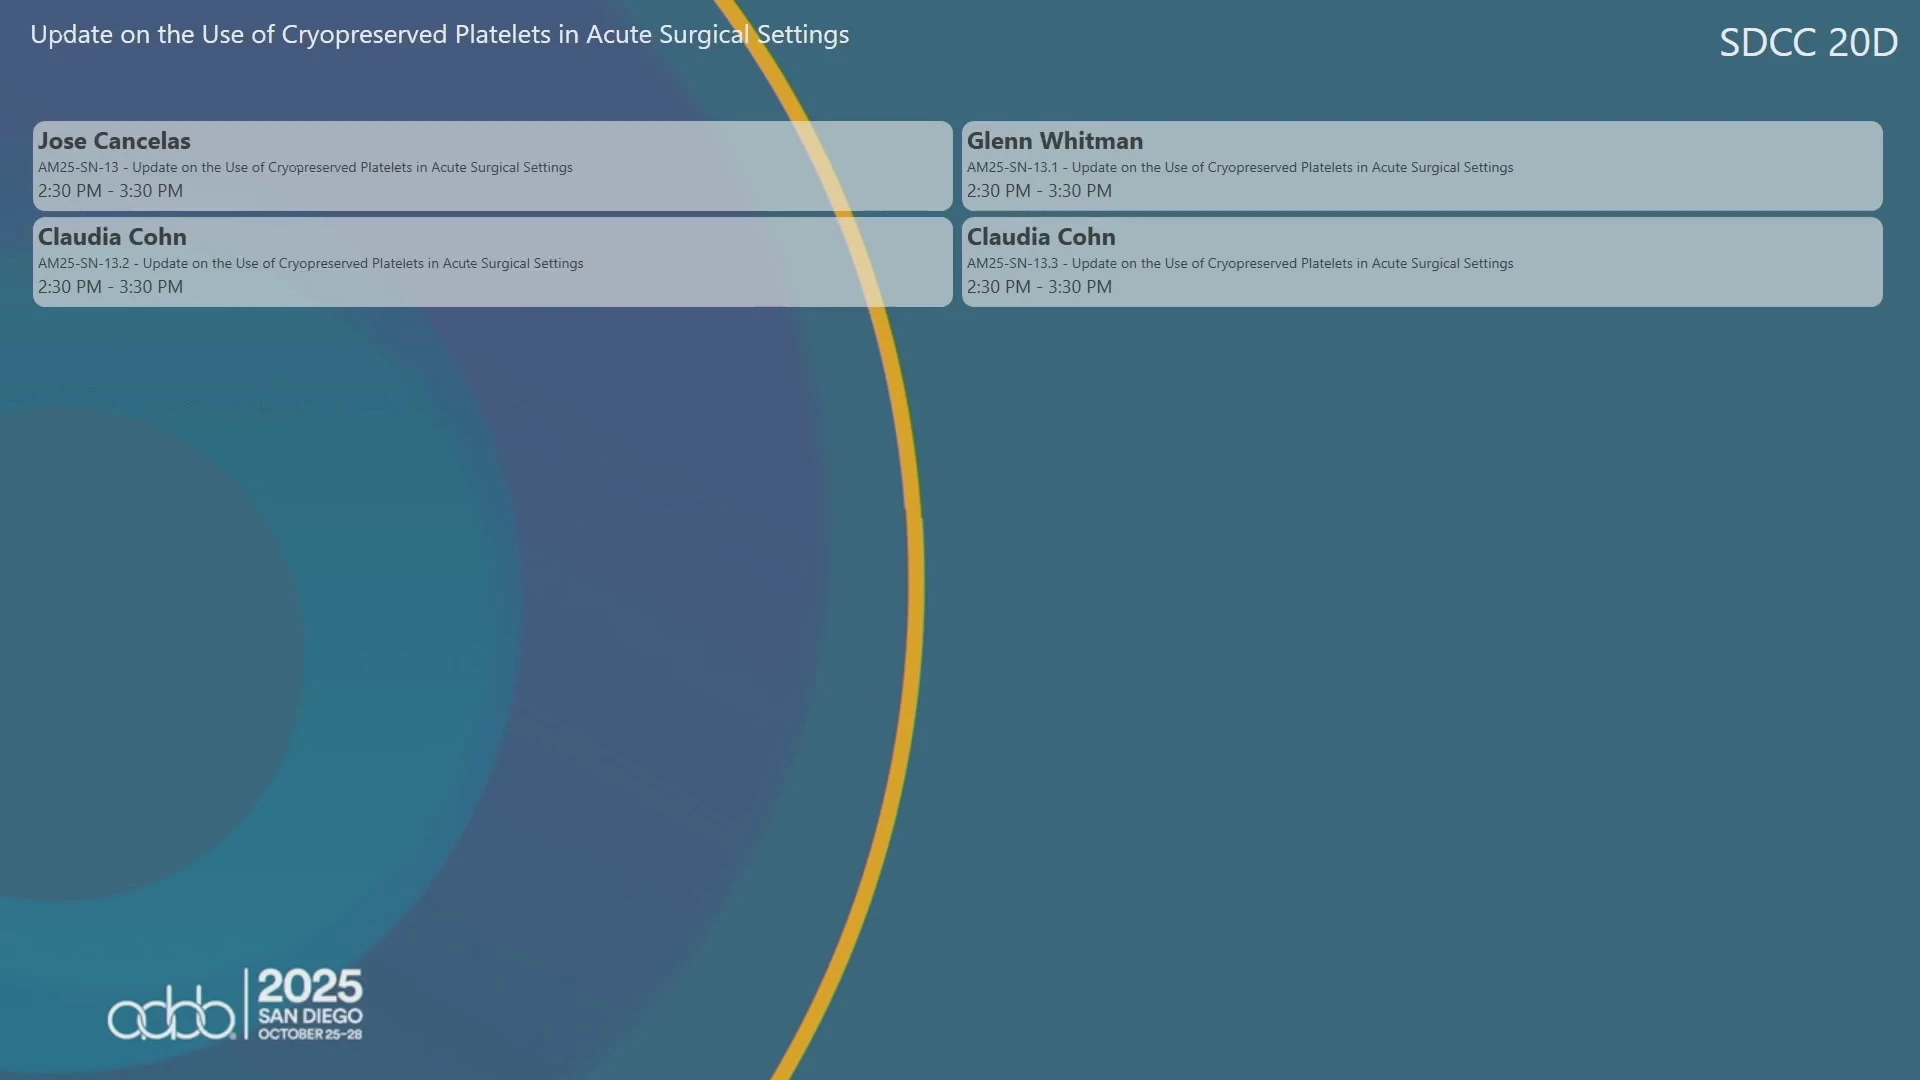Click time range on AM25-SN-13.2 card
This screenshot has height=1080, width=1920.
click(110, 287)
